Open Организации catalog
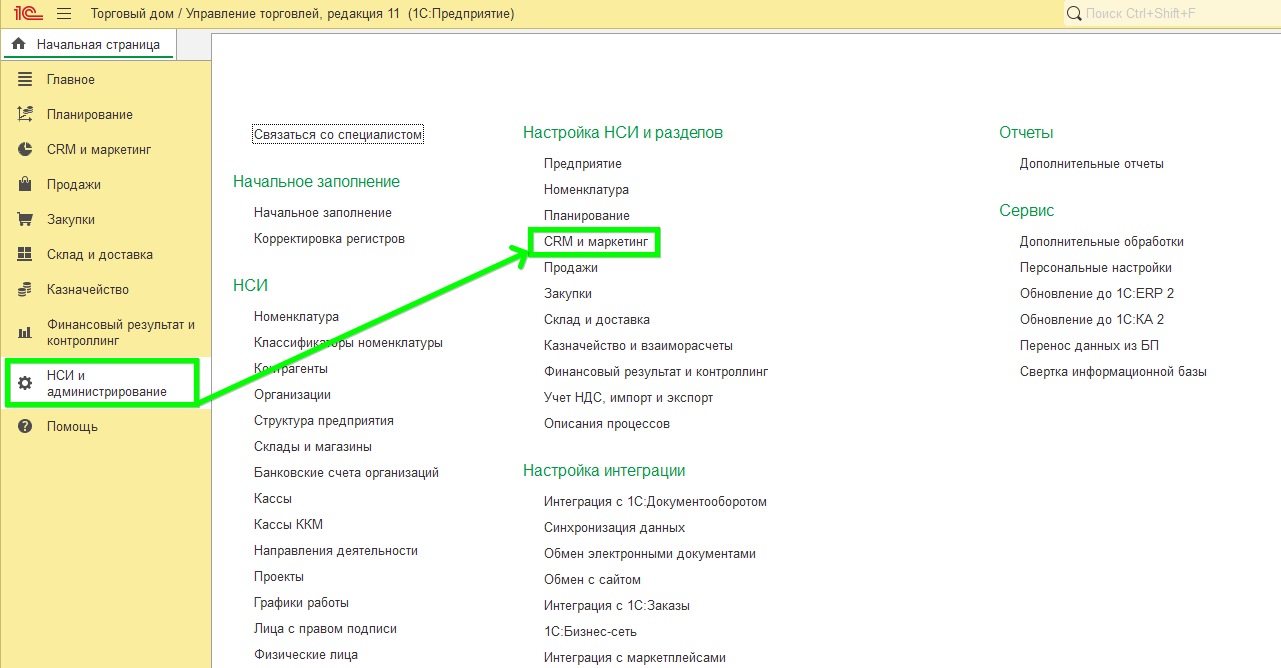 [292, 395]
